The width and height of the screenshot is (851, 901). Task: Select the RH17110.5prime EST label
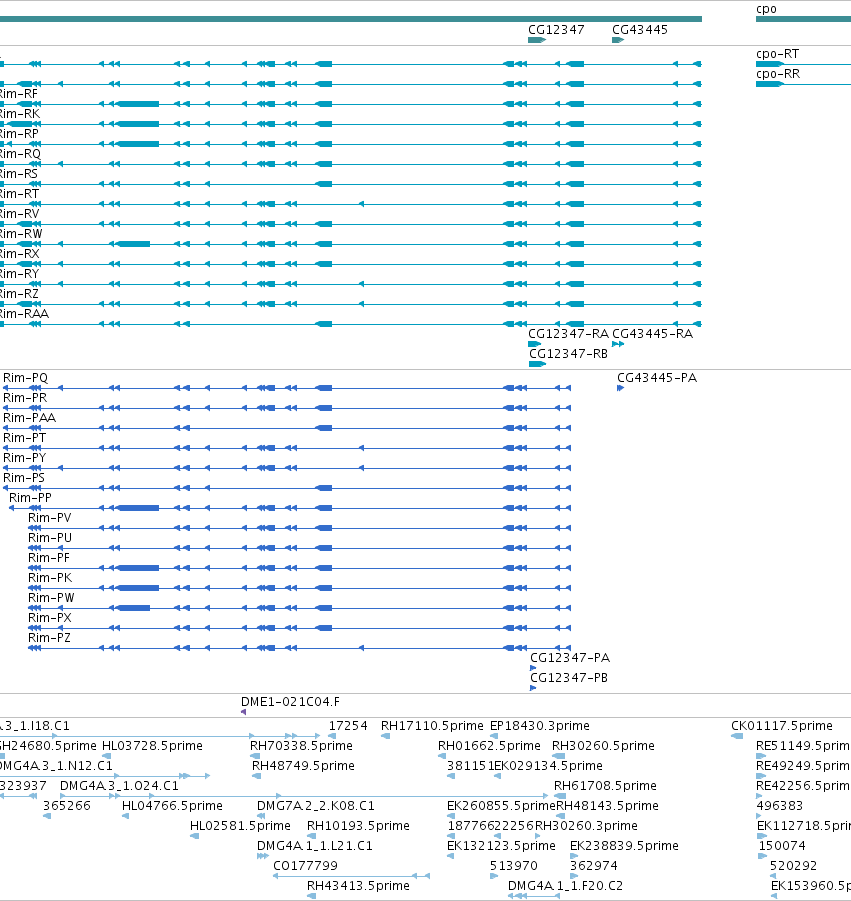tap(432, 726)
